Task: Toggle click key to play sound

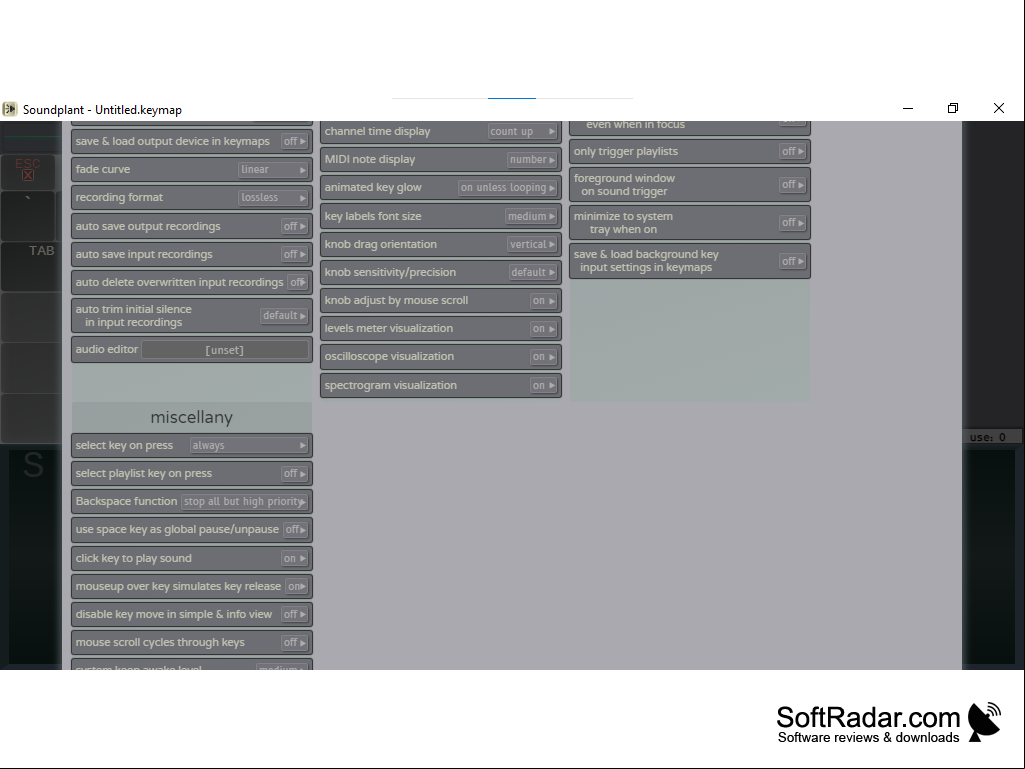Action: click(x=294, y=558)
